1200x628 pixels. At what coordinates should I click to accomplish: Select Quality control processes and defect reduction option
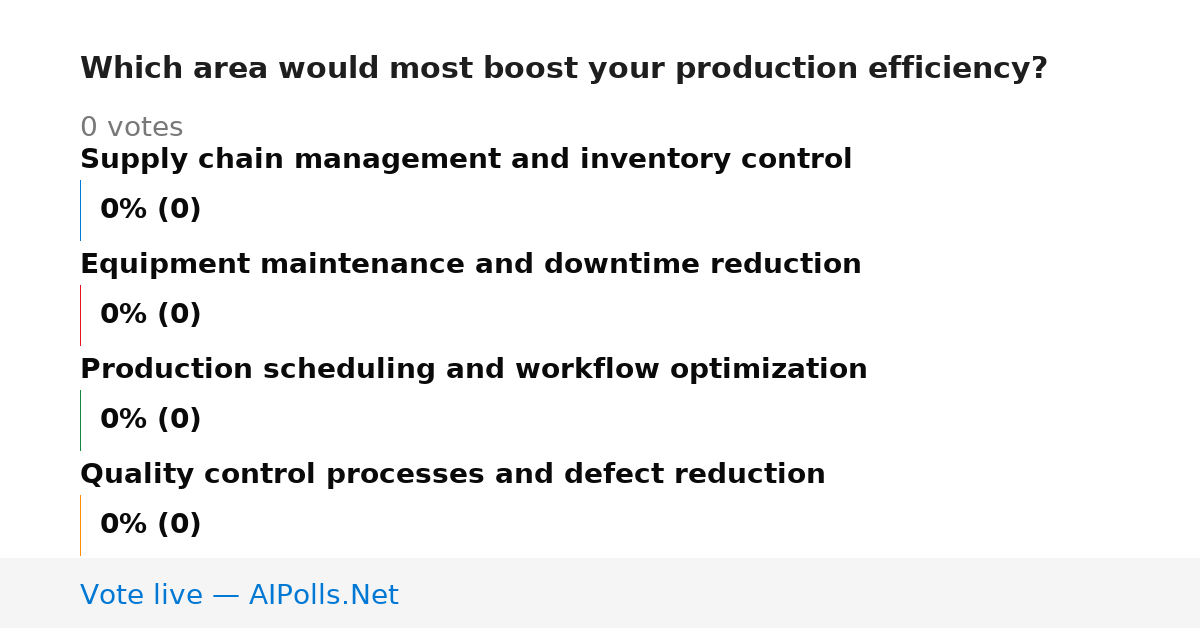pos(453,475)
